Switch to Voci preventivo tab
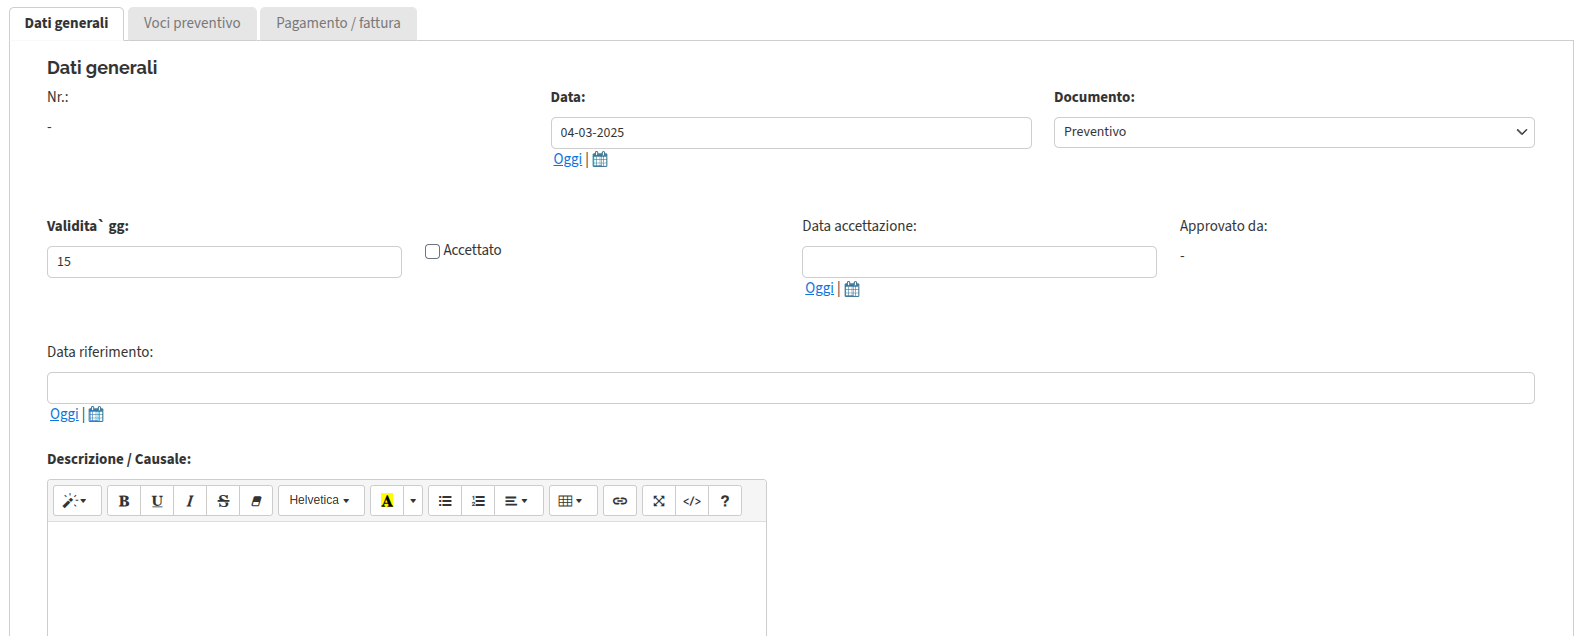 pyautogui.click(x=192, y=23)
